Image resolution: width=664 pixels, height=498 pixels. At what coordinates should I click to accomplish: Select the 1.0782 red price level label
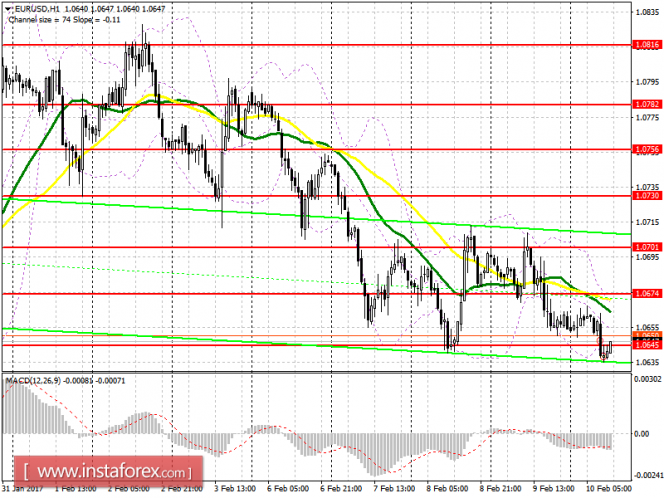click(647, 104)
